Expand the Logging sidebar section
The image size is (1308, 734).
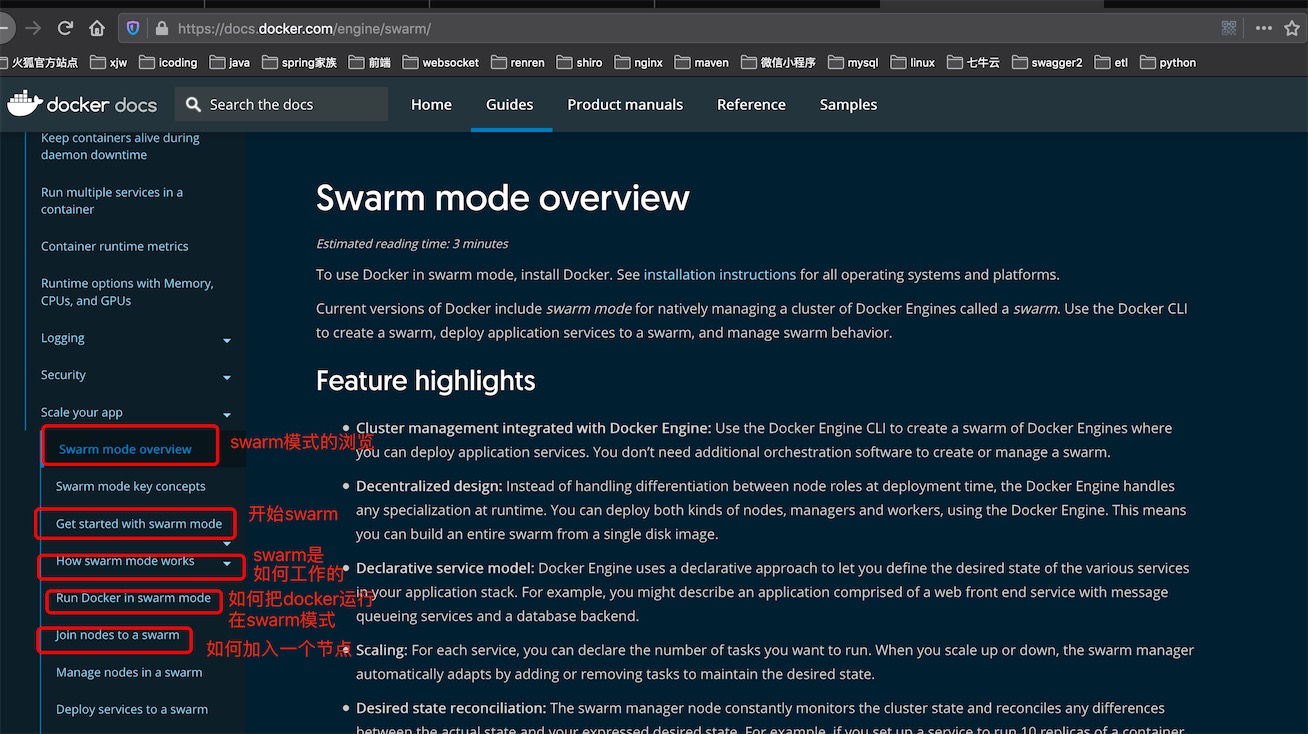(x=227, y=341)
